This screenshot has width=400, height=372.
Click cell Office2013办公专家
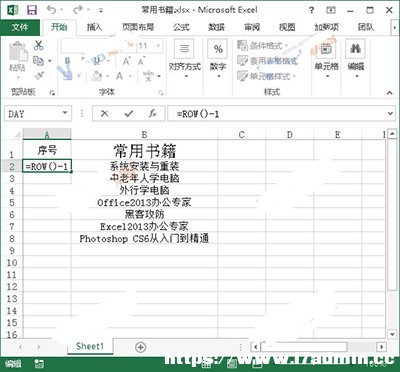(144, 202)
